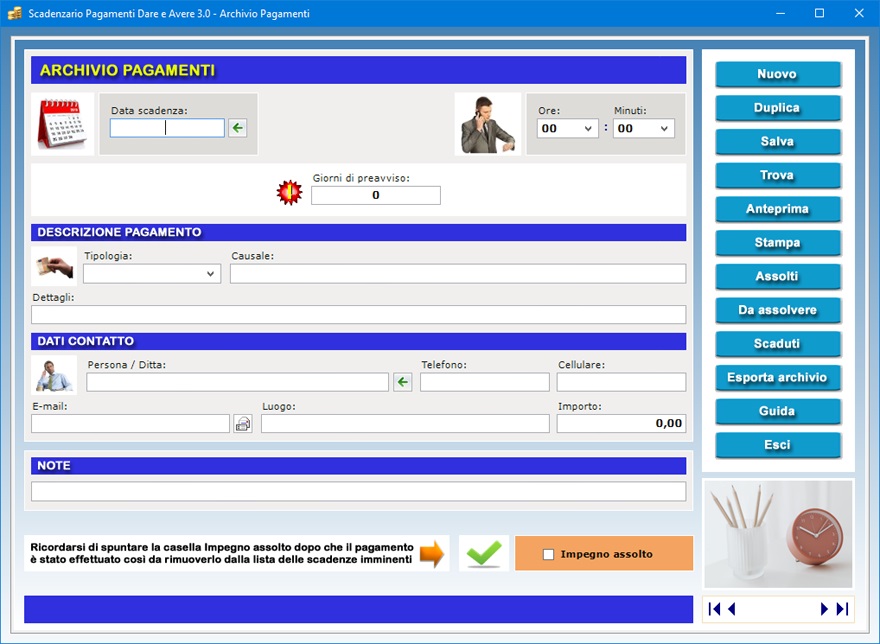
Task: Click the Giorni di preavviso field
Action: [375, 195]
